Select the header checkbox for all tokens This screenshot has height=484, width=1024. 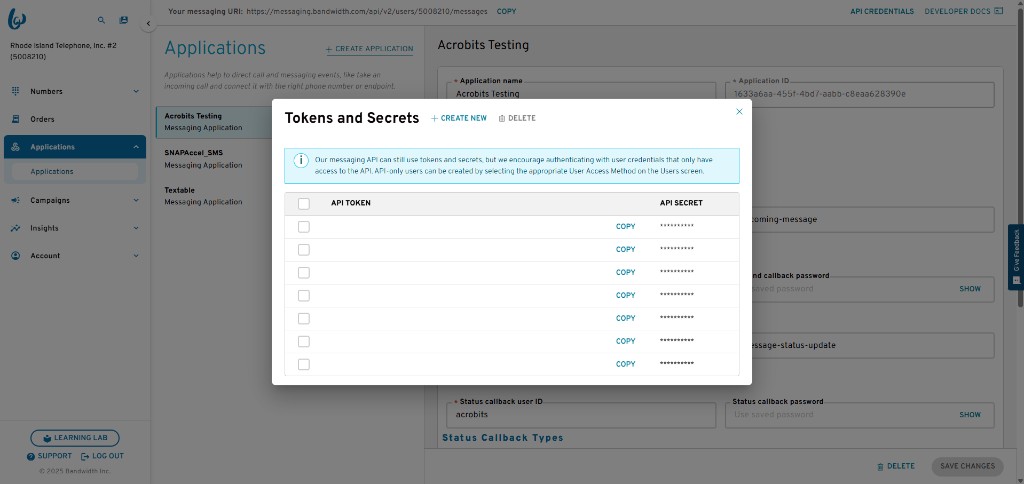(x=304, y=204)
